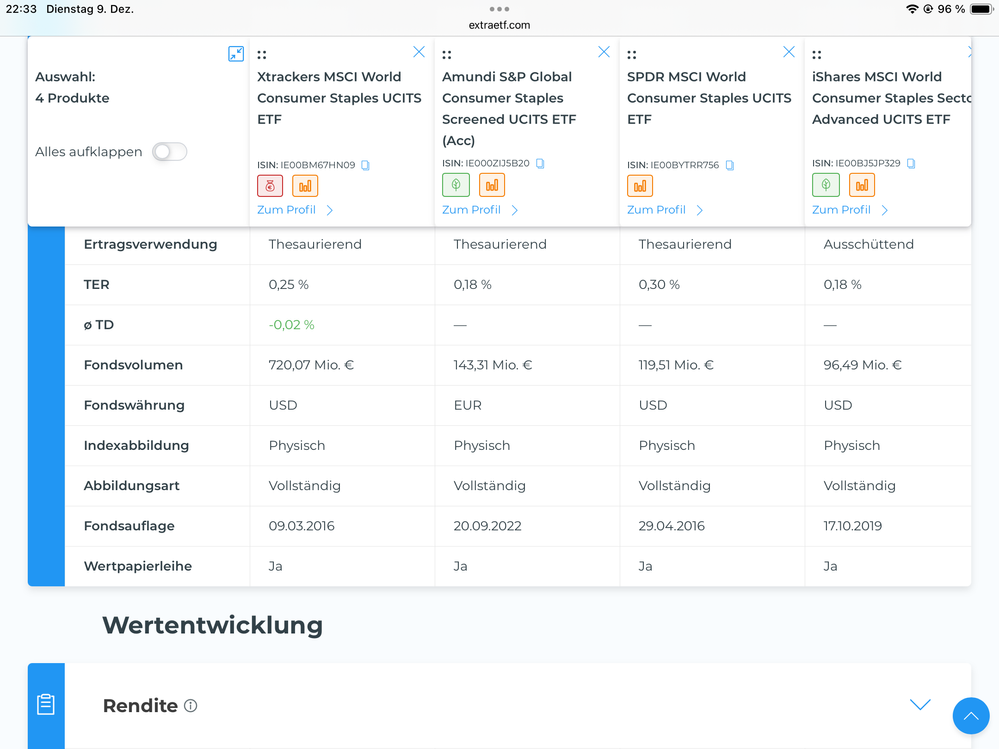The height and width of the screenshot is (749, 999).
Task: Click the orange chart icon on Amundi
Action: [492, 185]
